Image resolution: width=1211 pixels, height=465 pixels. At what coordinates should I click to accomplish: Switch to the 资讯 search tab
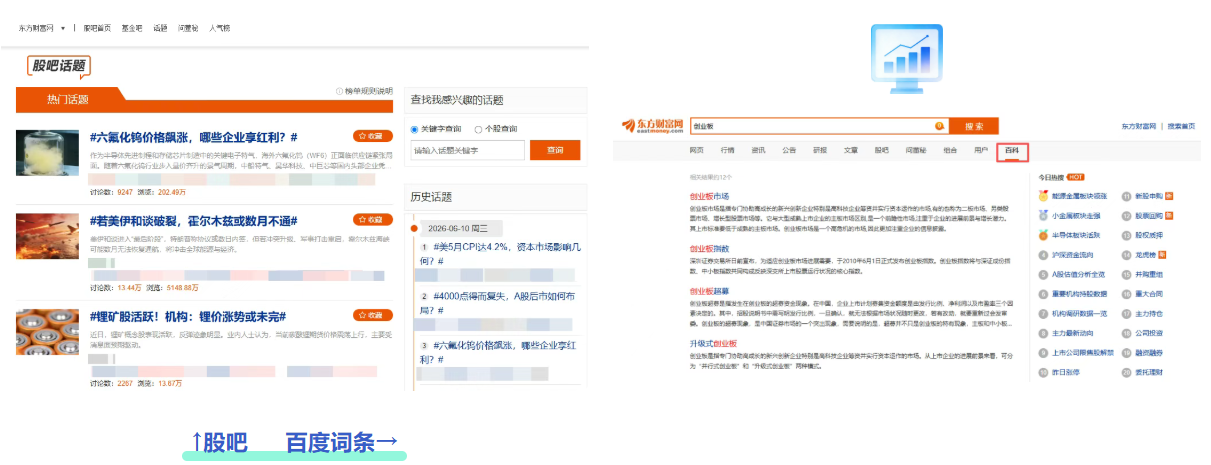point(758,150)
